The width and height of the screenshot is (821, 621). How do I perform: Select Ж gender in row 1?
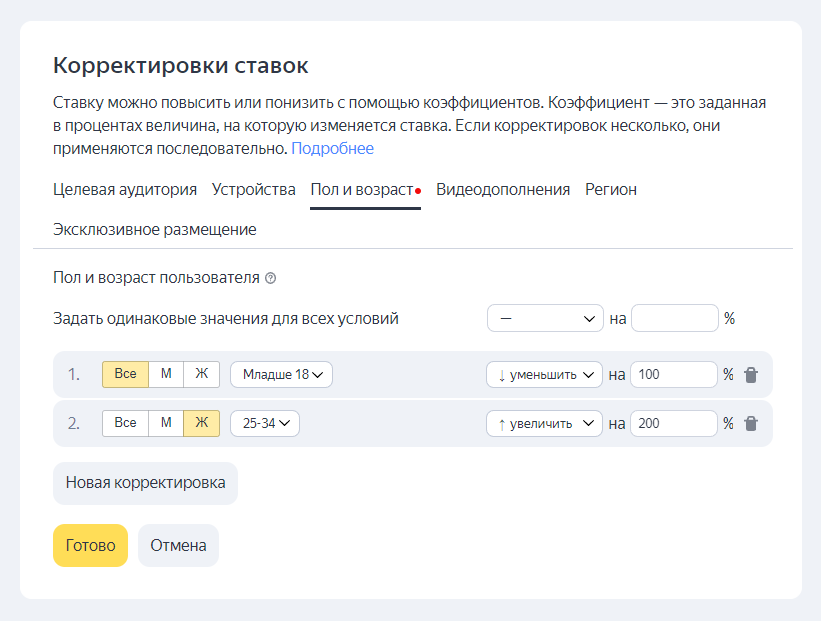(x=201, y=374)
